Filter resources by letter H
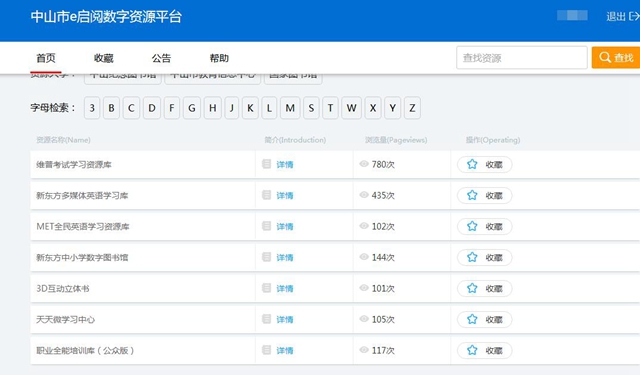This screenshot has width=640, height=375. tap(213, 108)
